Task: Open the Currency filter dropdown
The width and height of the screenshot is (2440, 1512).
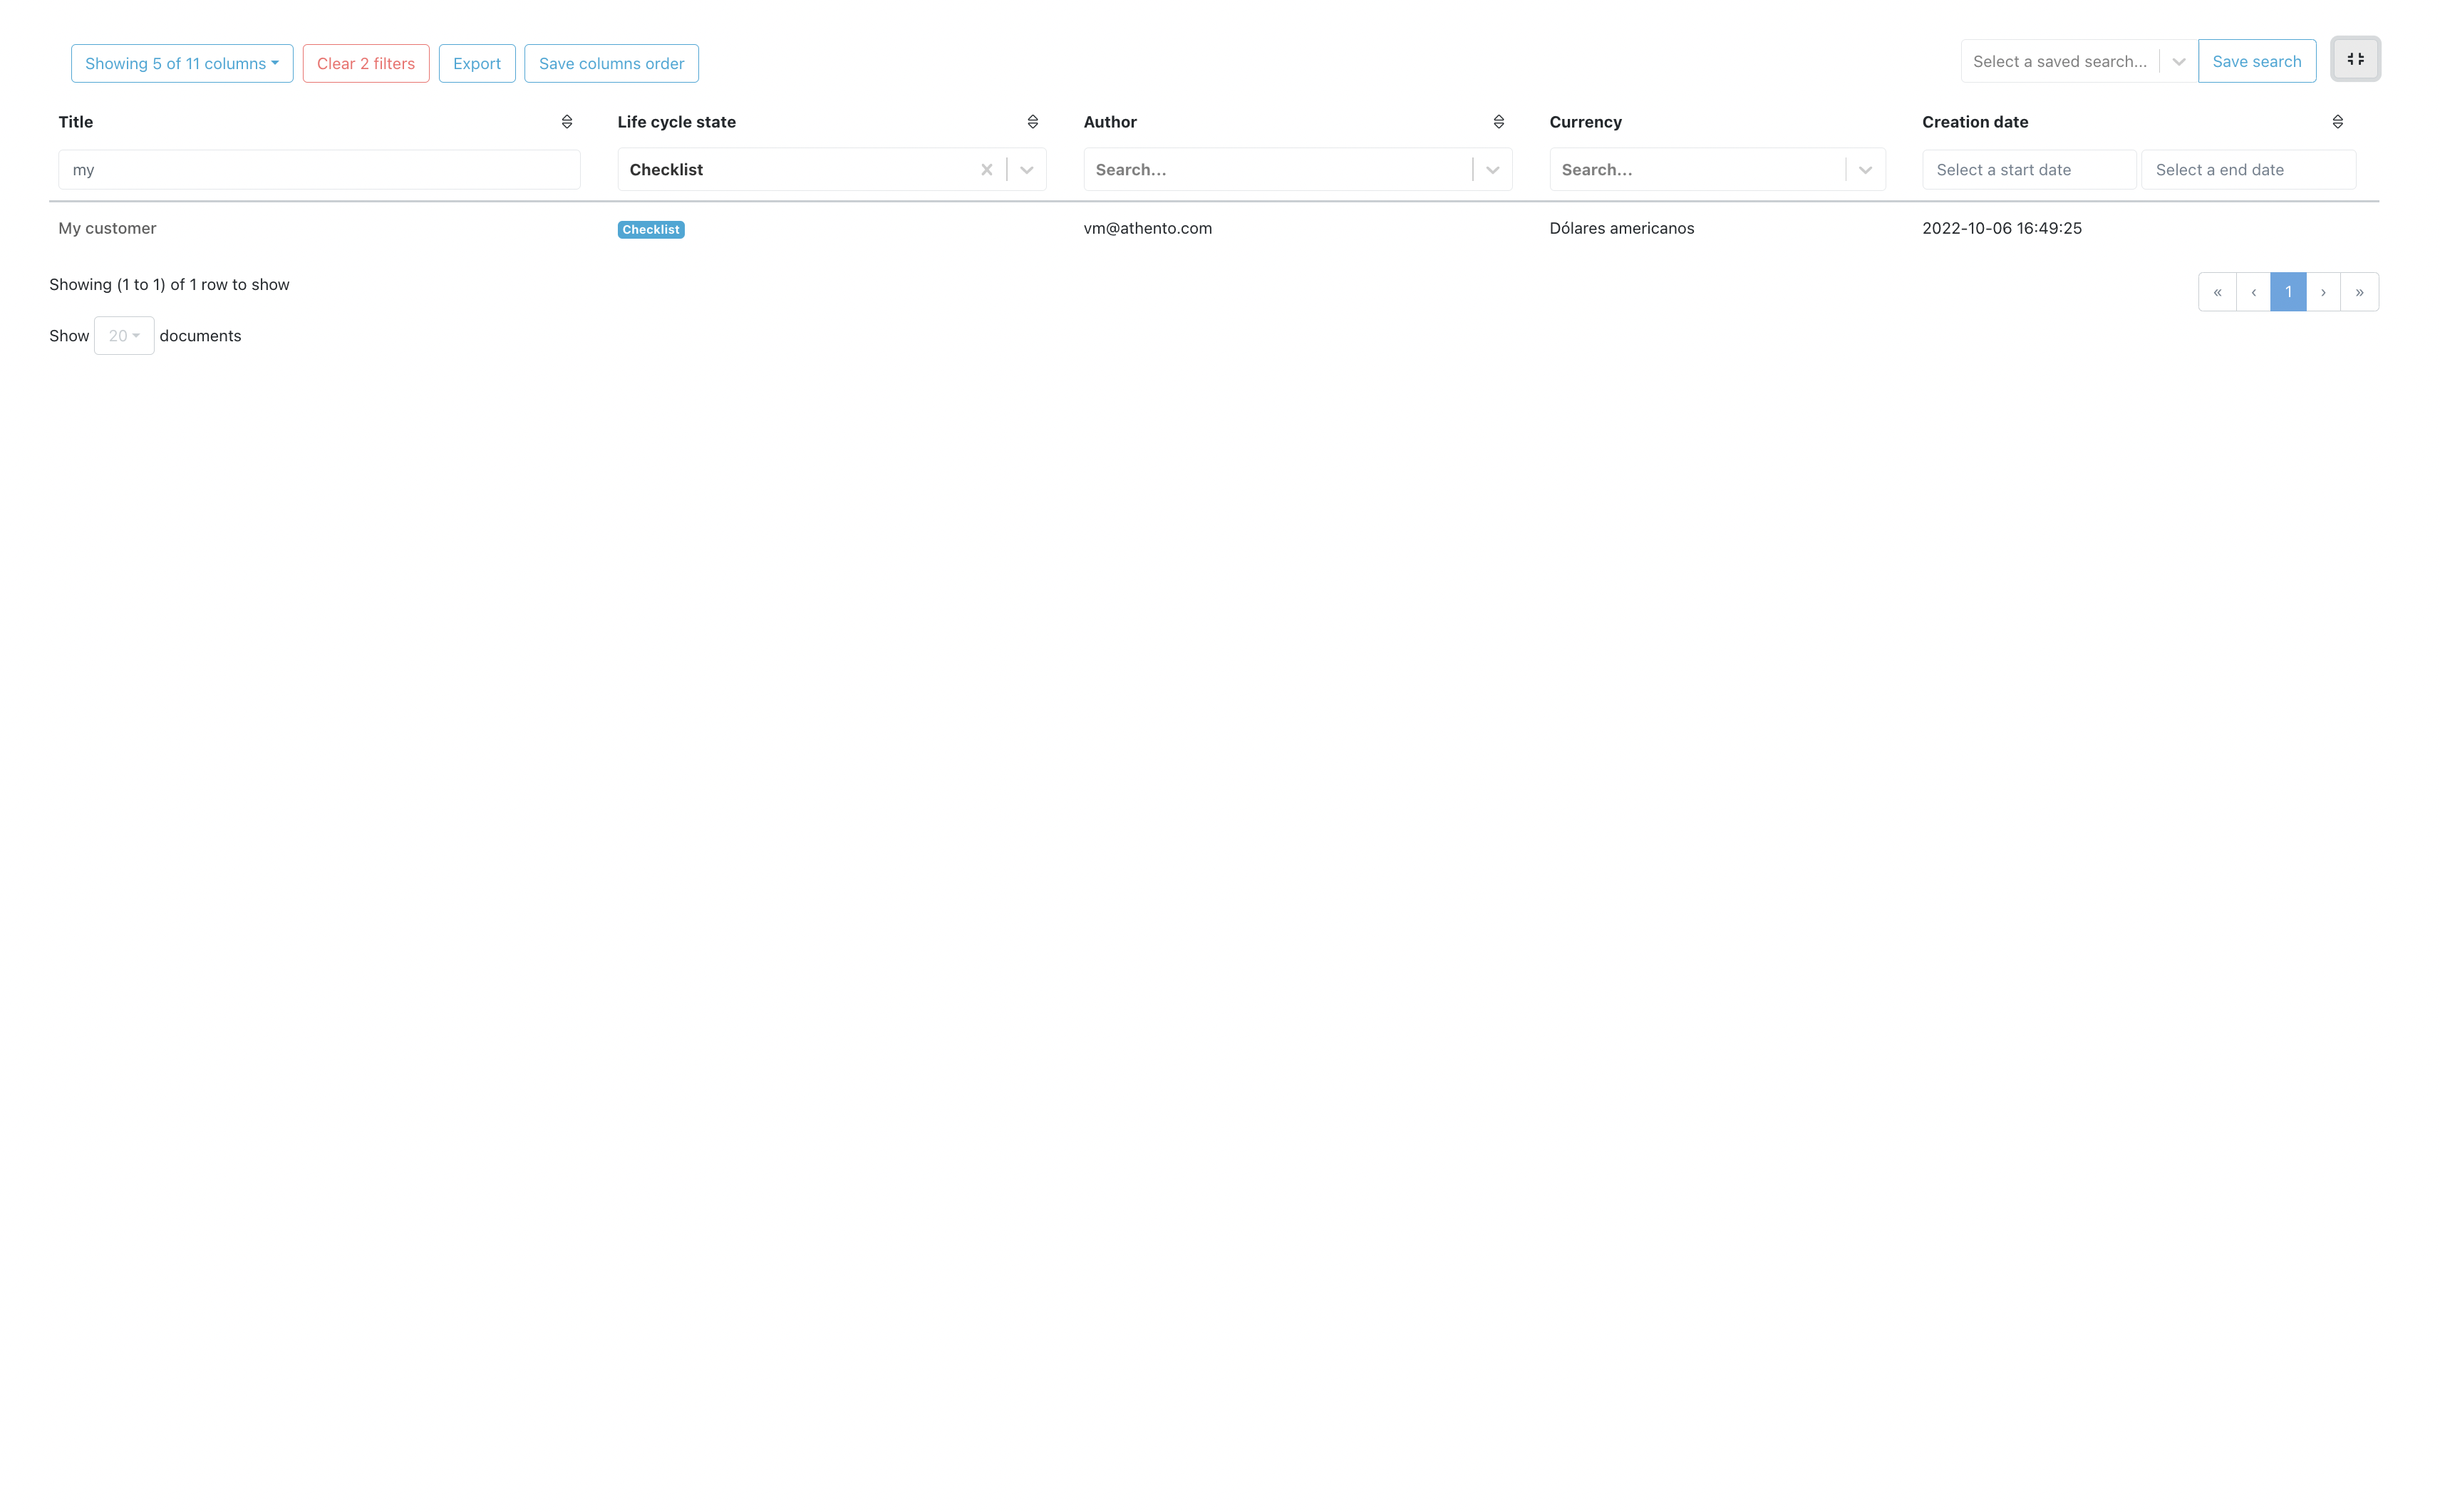Action: pyautogui.click(x=1864, y=169)
